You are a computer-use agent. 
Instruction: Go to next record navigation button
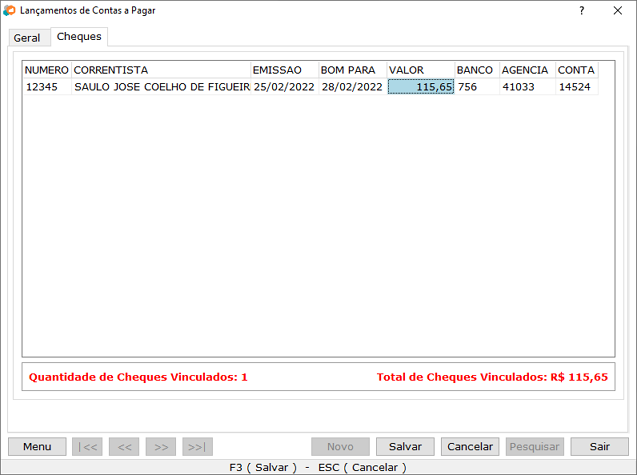click(161, 447)
